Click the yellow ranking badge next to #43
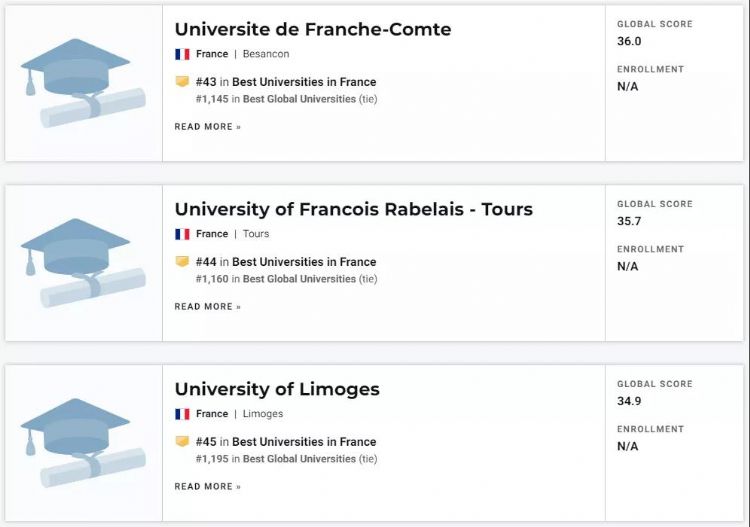The height and width of the screenshot is (527, 750). pos(182,81)
